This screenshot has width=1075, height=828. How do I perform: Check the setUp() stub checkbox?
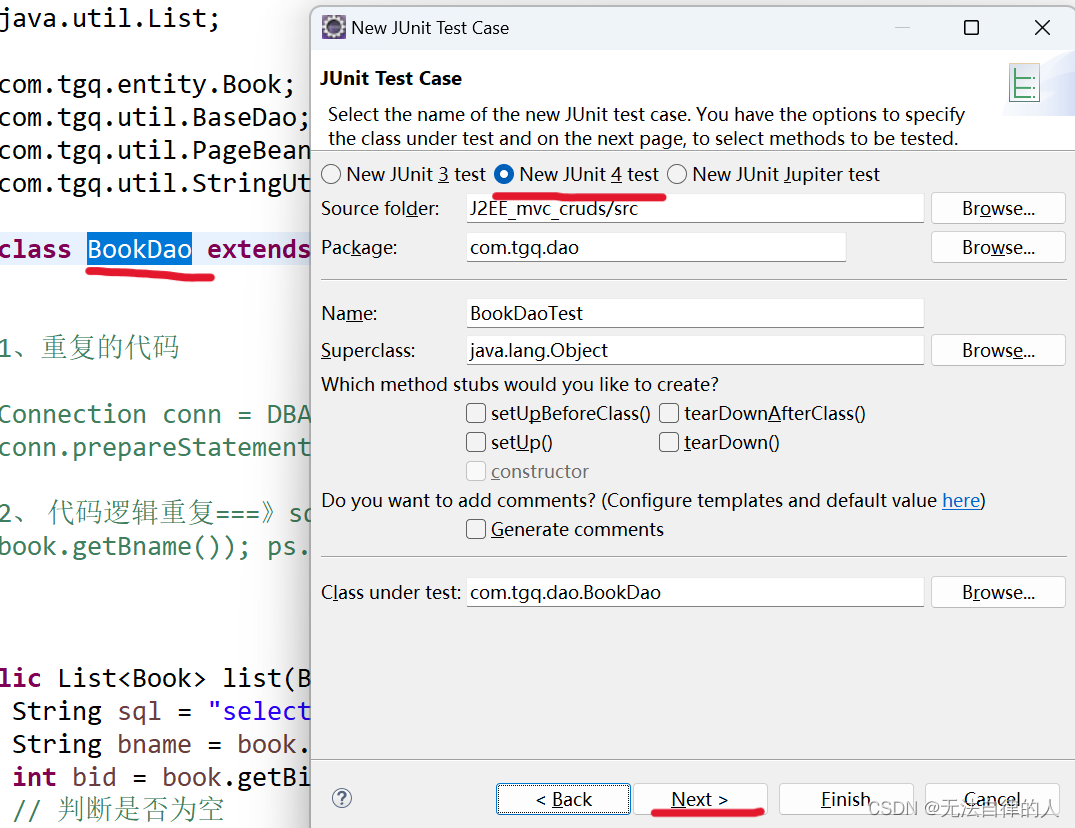click(x=476, y=442)
